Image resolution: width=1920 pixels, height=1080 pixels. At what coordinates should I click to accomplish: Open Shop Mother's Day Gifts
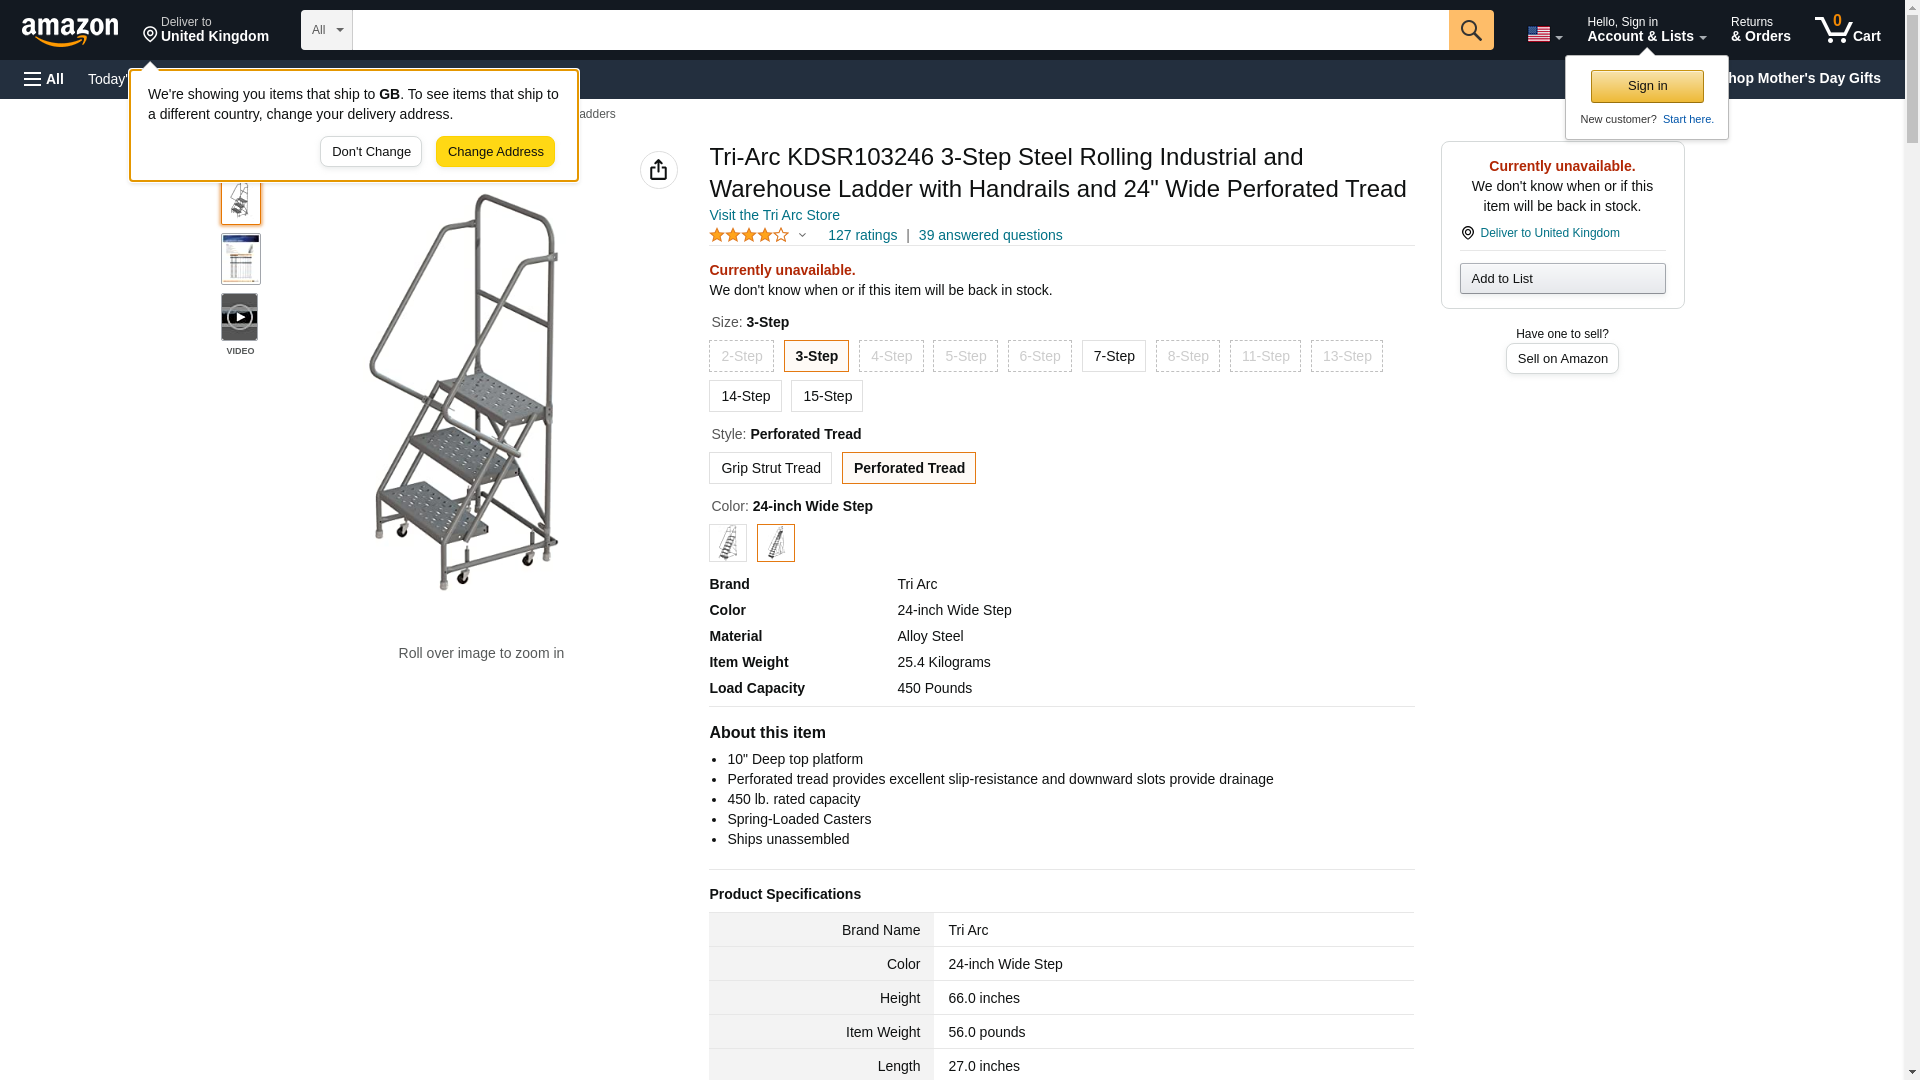(x=1808, y=78)
